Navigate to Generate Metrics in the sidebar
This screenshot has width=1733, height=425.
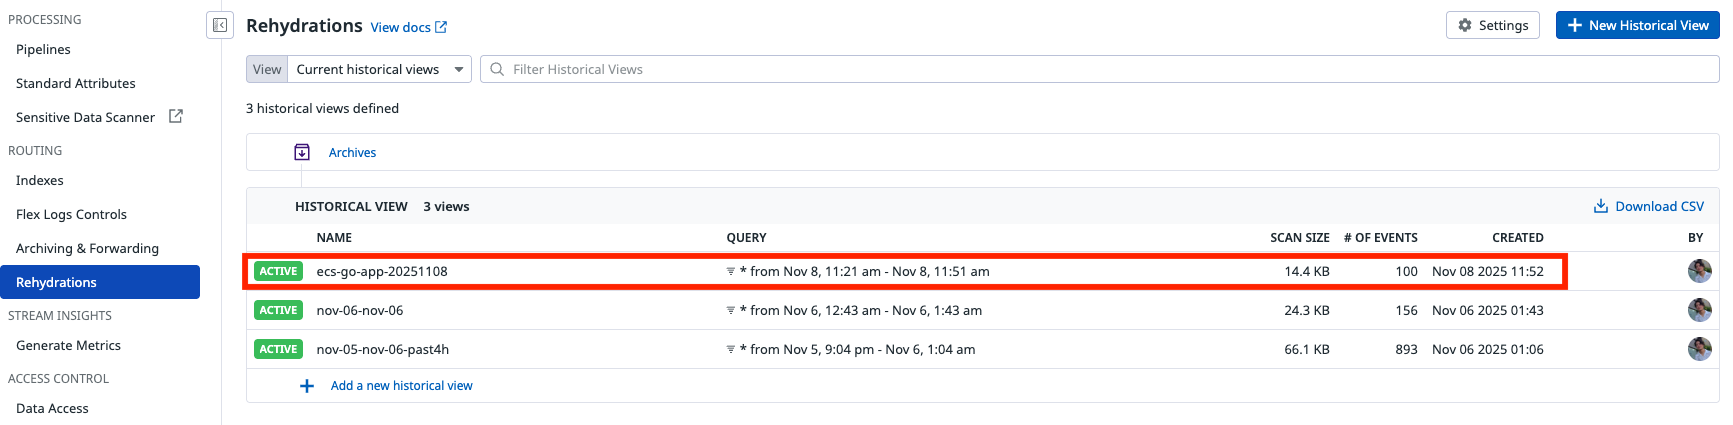pos(68,345)
